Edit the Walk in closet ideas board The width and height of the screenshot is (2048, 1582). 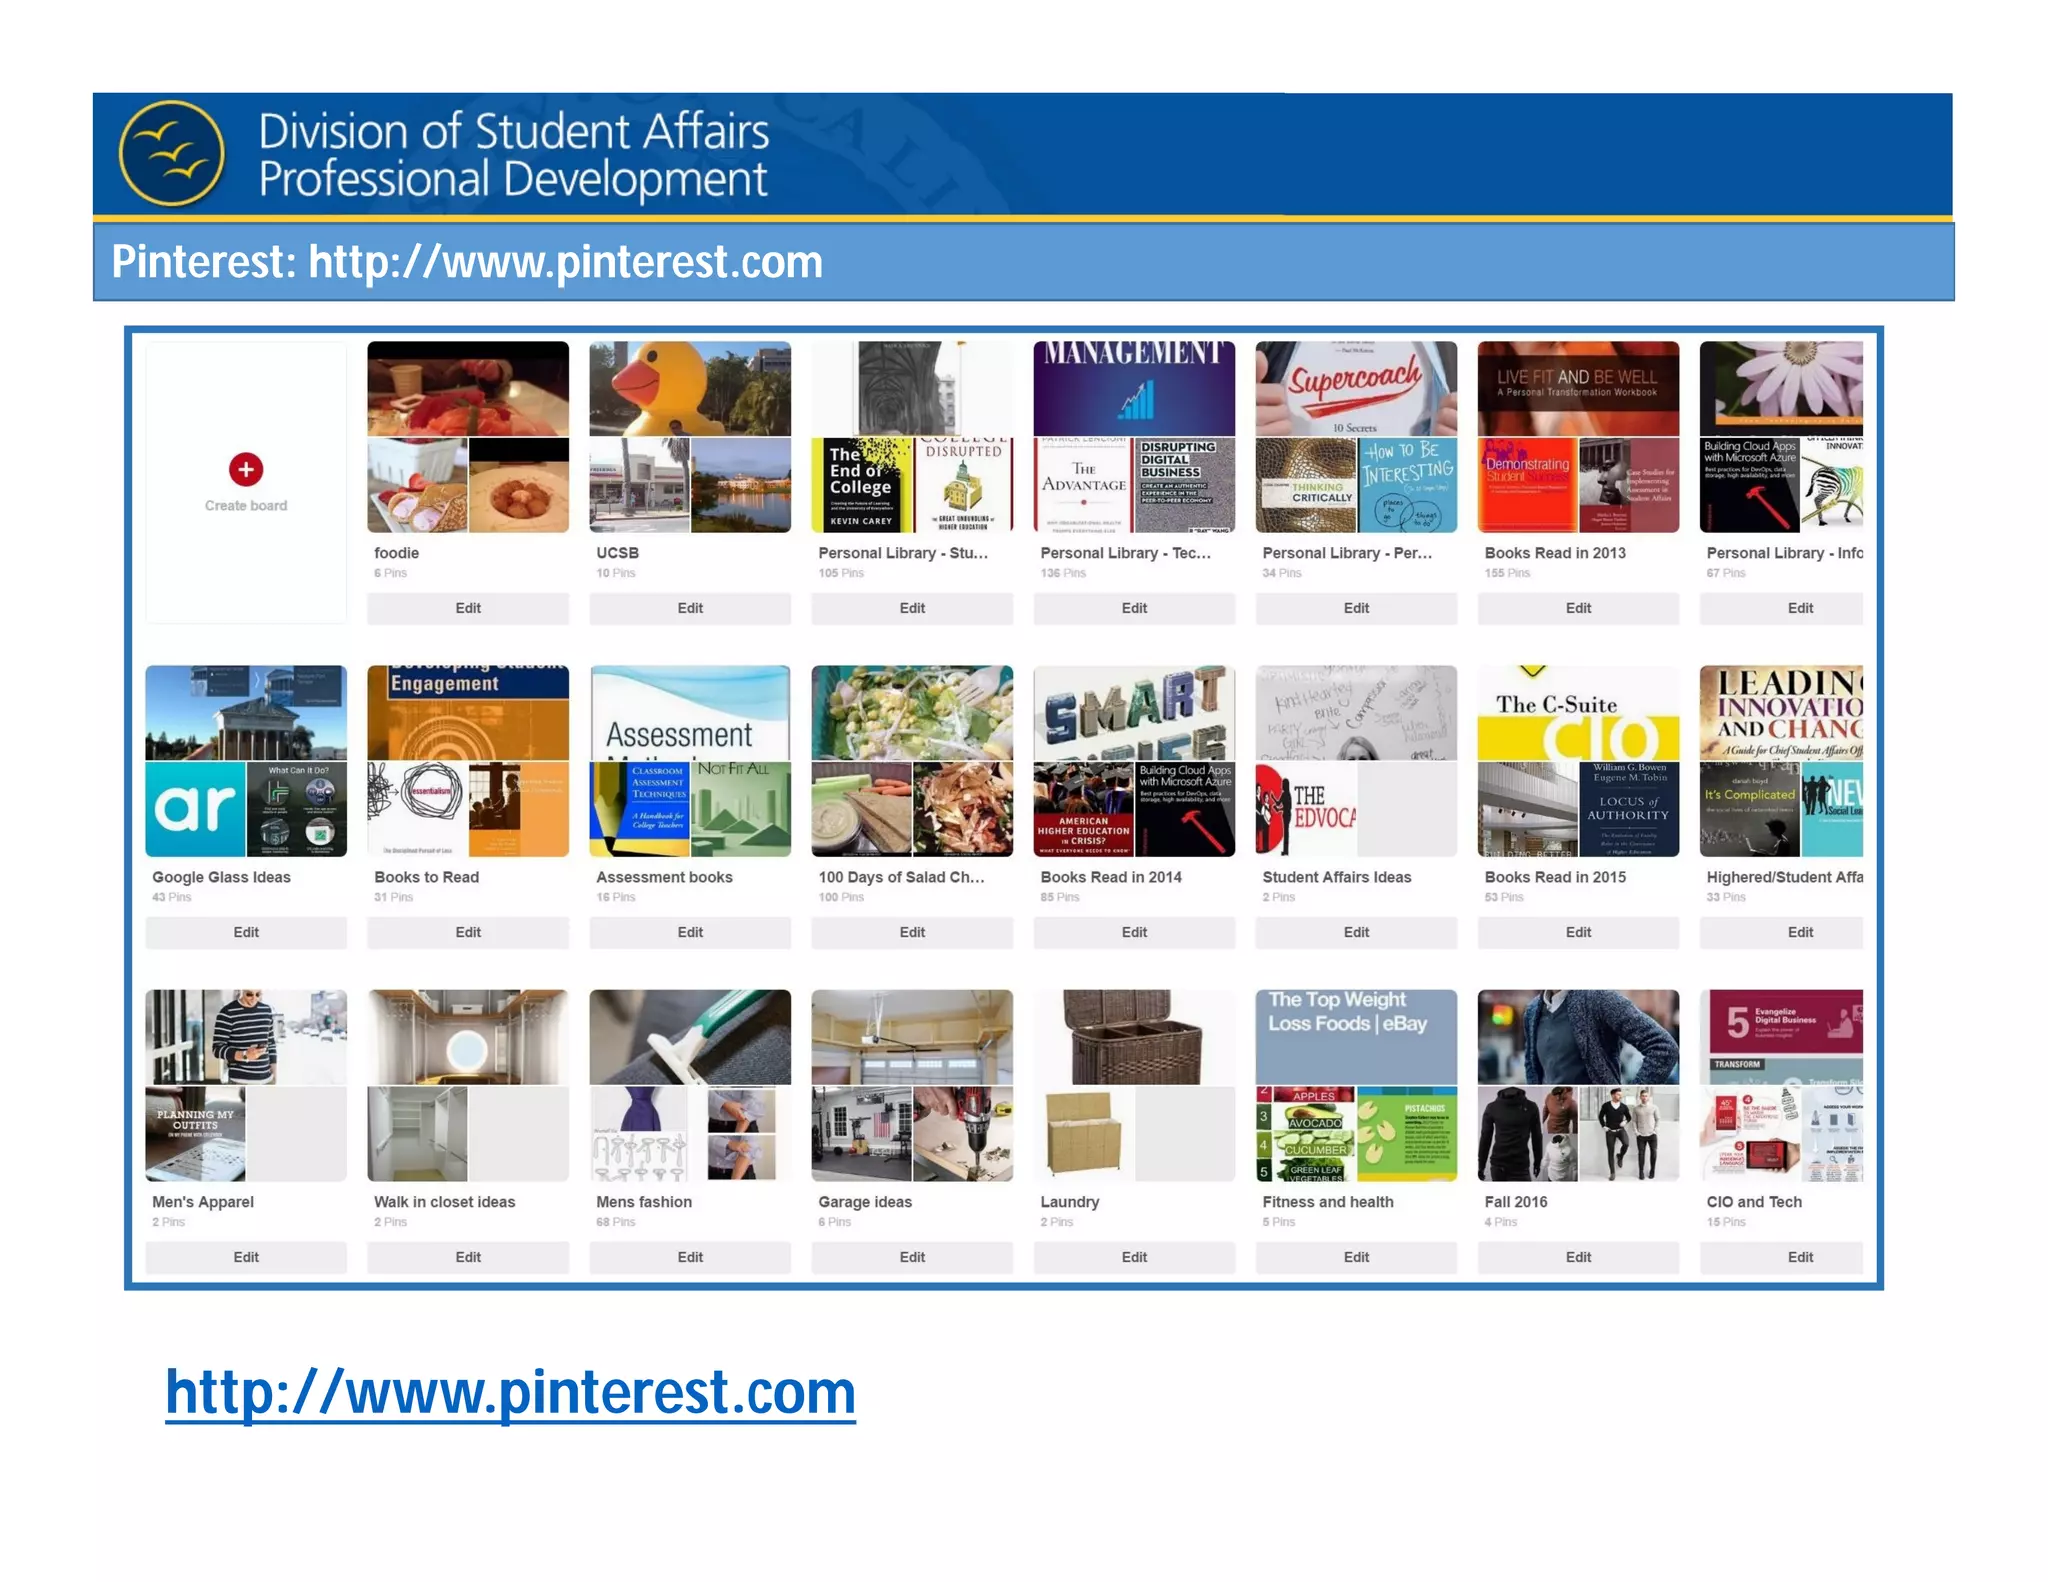pos(468,1257)
